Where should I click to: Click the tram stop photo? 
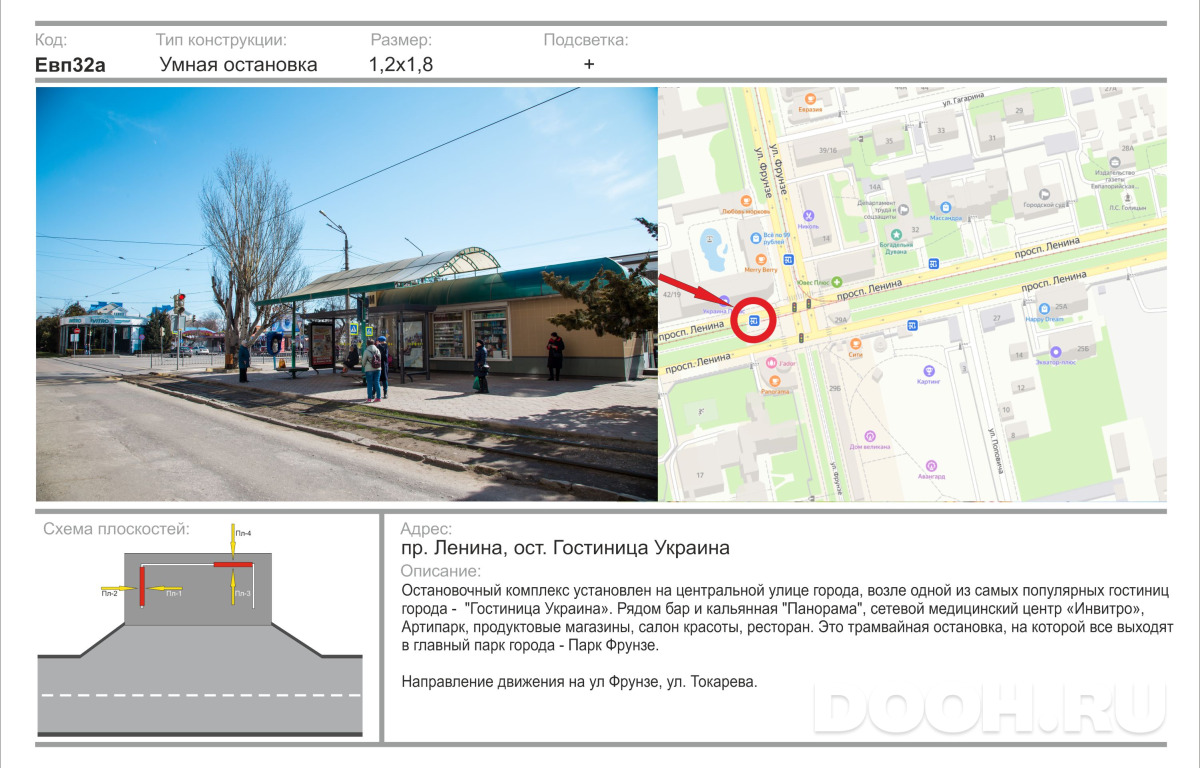pyautogui.click(x=347, y=294)
